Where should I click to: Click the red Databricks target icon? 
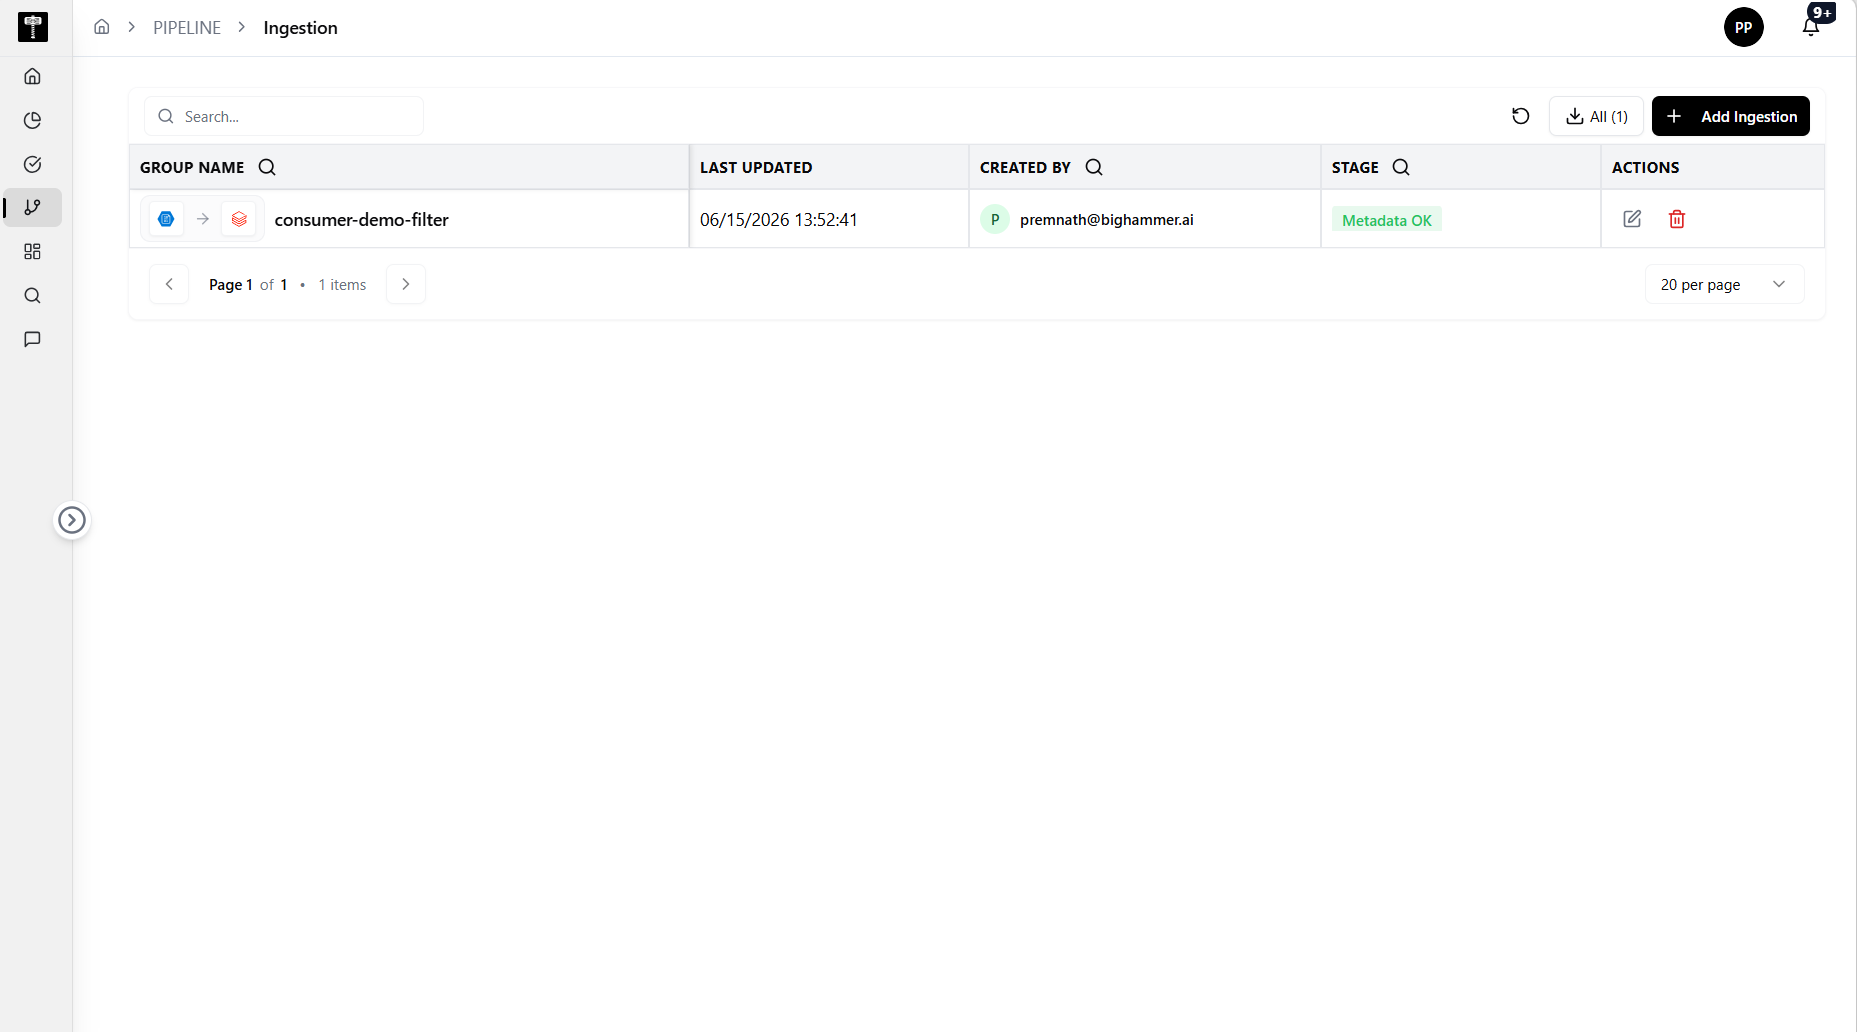tap(239, 219)
